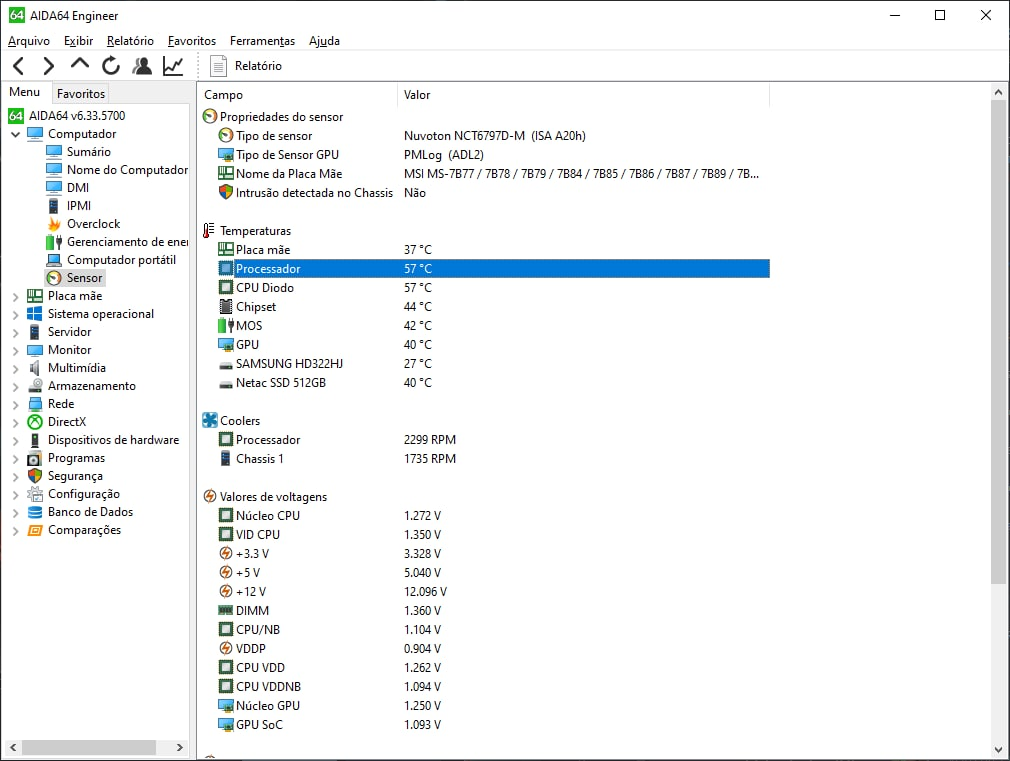
Task: Select the CPU Diodo temperature row
Action: point(494,287)
